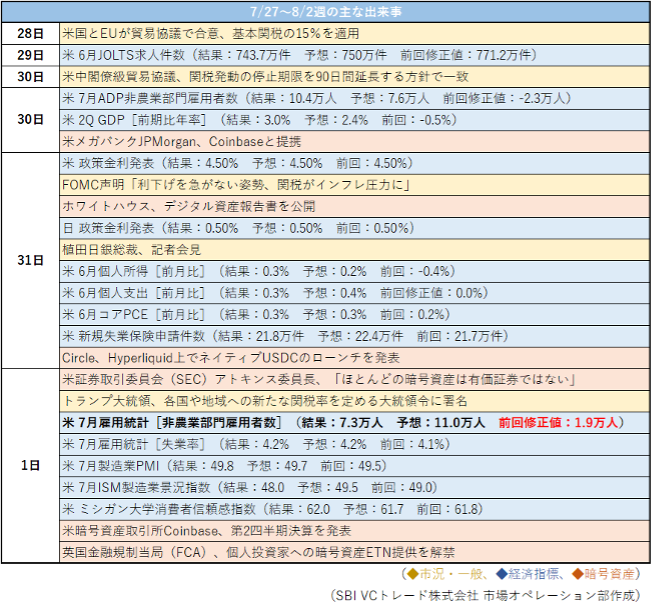652x604 pixels.
Task: Click the '英国金融規制当局（FCA）' row
Action: pyautogui.click(x=355, y=552)
